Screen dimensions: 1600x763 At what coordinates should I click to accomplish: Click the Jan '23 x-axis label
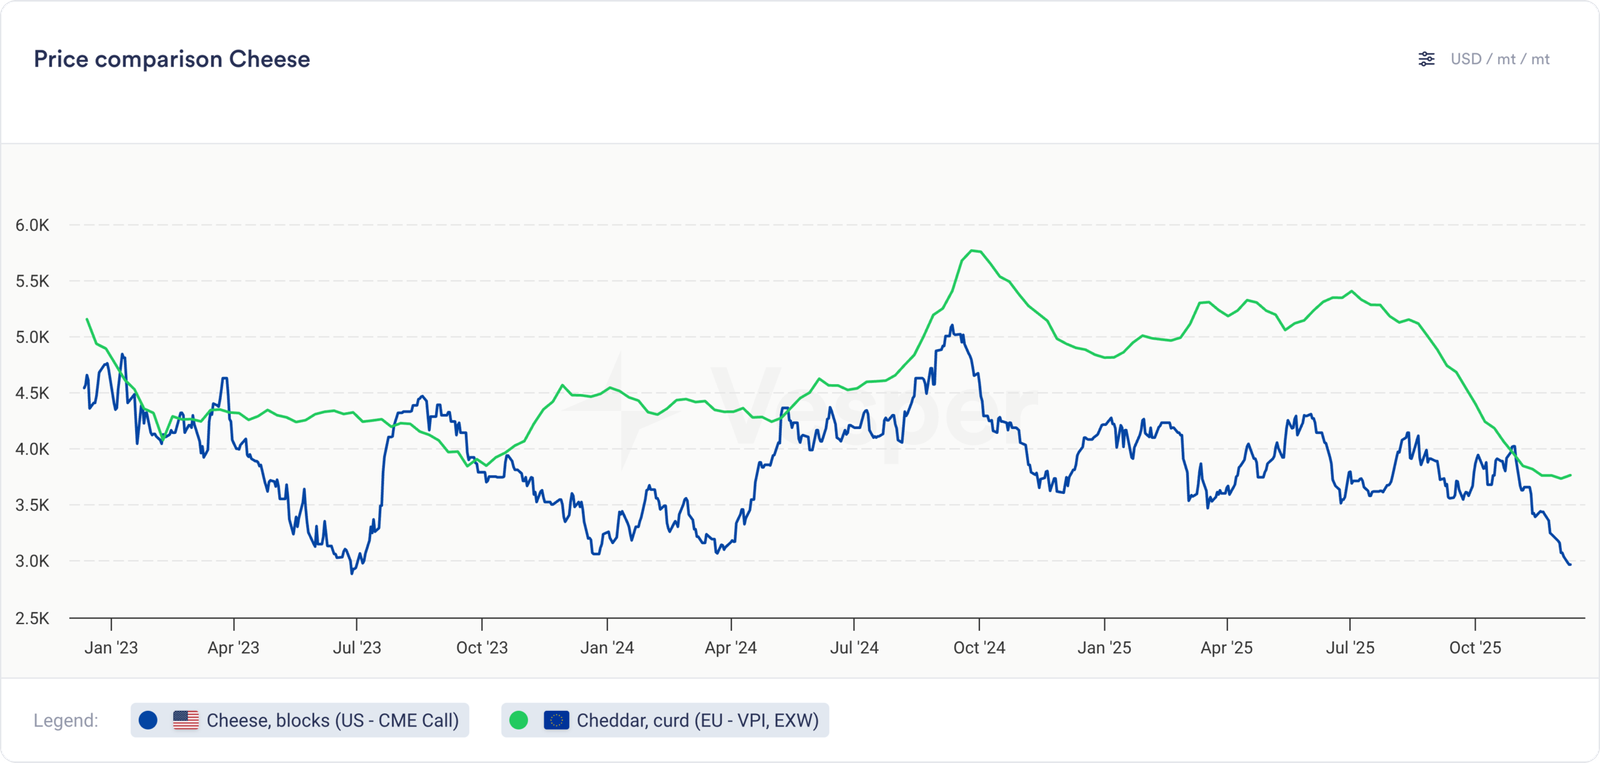coord(111,648)
